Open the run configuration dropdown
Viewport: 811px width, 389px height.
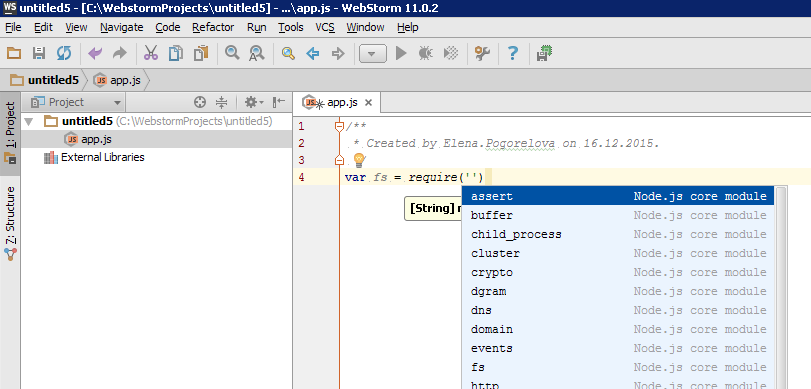tap(372, 53)
